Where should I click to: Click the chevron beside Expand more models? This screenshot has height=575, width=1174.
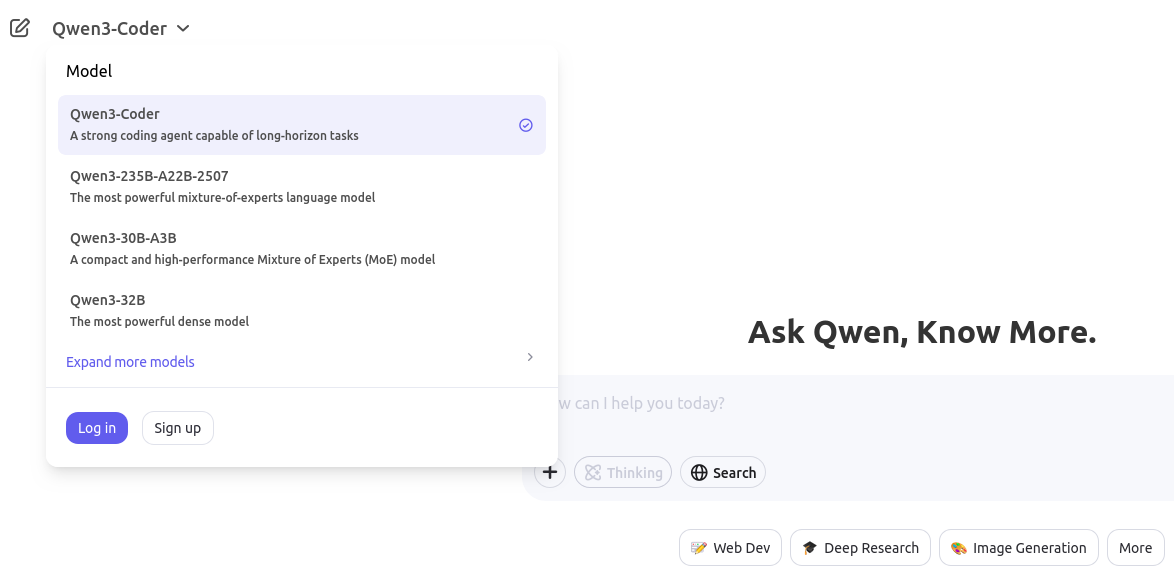coord(530,357)
